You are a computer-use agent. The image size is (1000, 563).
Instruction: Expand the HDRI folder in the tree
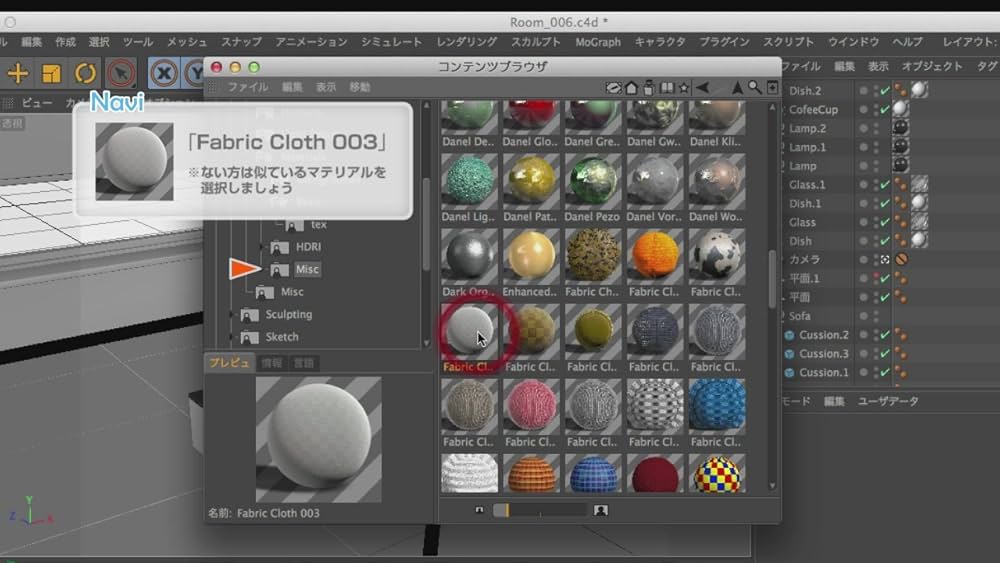tap(261, 247)
